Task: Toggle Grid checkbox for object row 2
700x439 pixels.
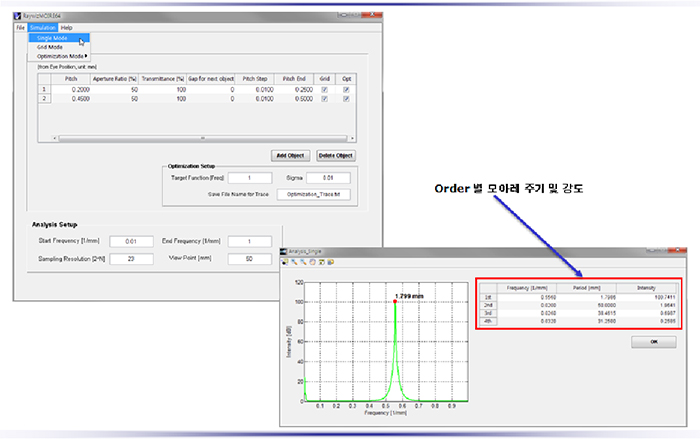Action: [324, 98]
